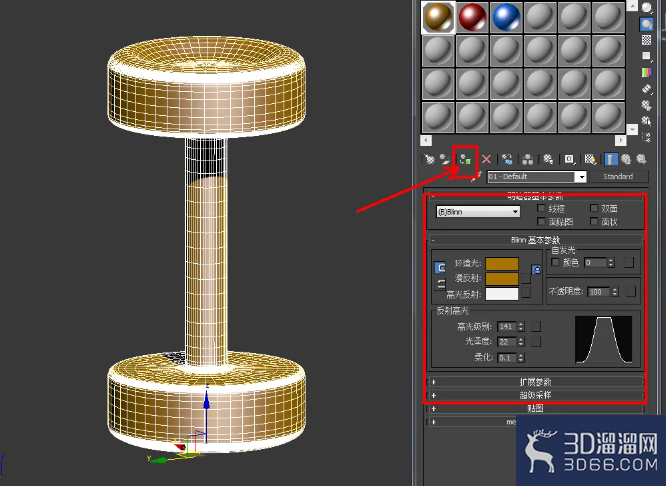Click the specular 高光反射 map button
Image resolution: width=666 pixels, height=486 pixels.
[526, 293]
